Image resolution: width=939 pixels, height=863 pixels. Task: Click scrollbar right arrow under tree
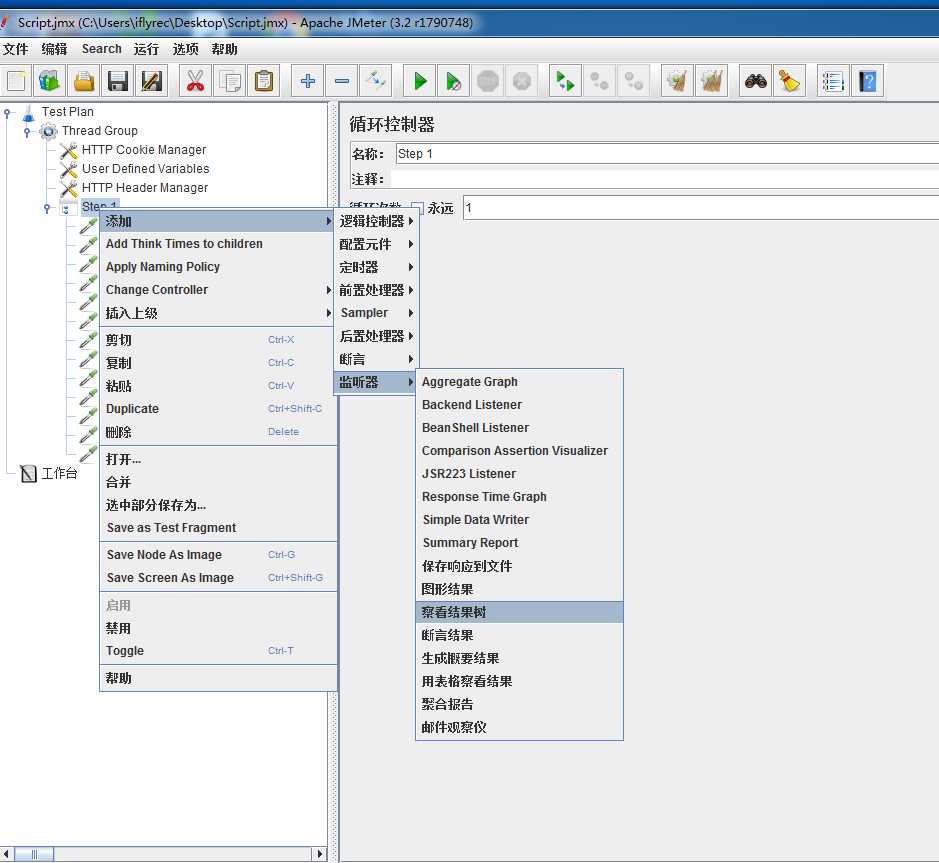click(x=320, y=854)
